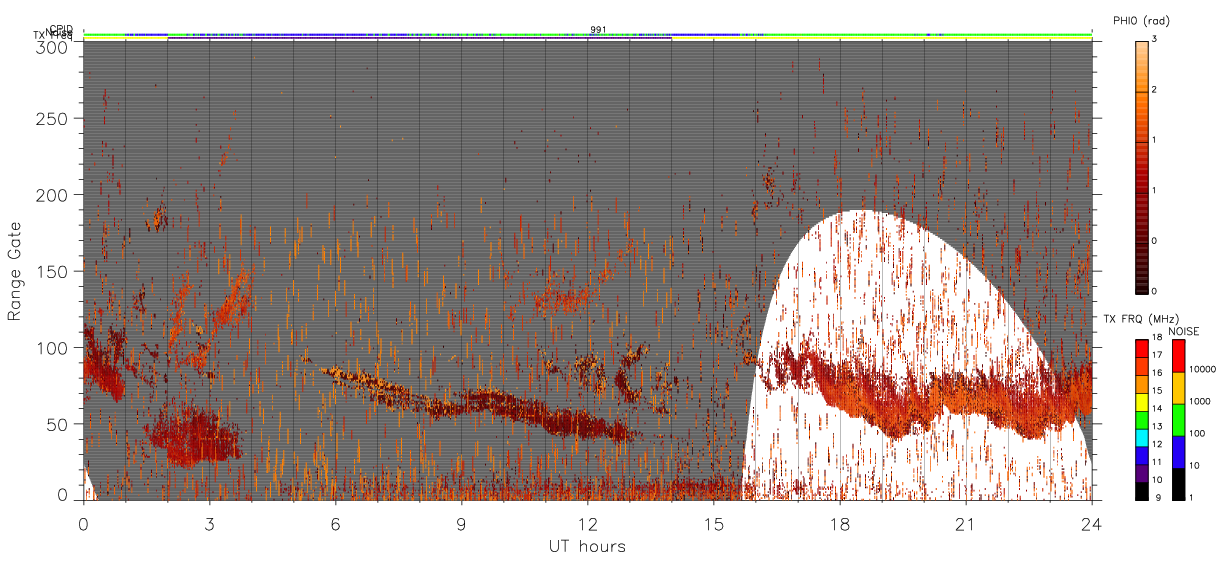Click the red segment of NOISE legend
Screen dimensions: 1228x567
click(x=1179, y=356)
